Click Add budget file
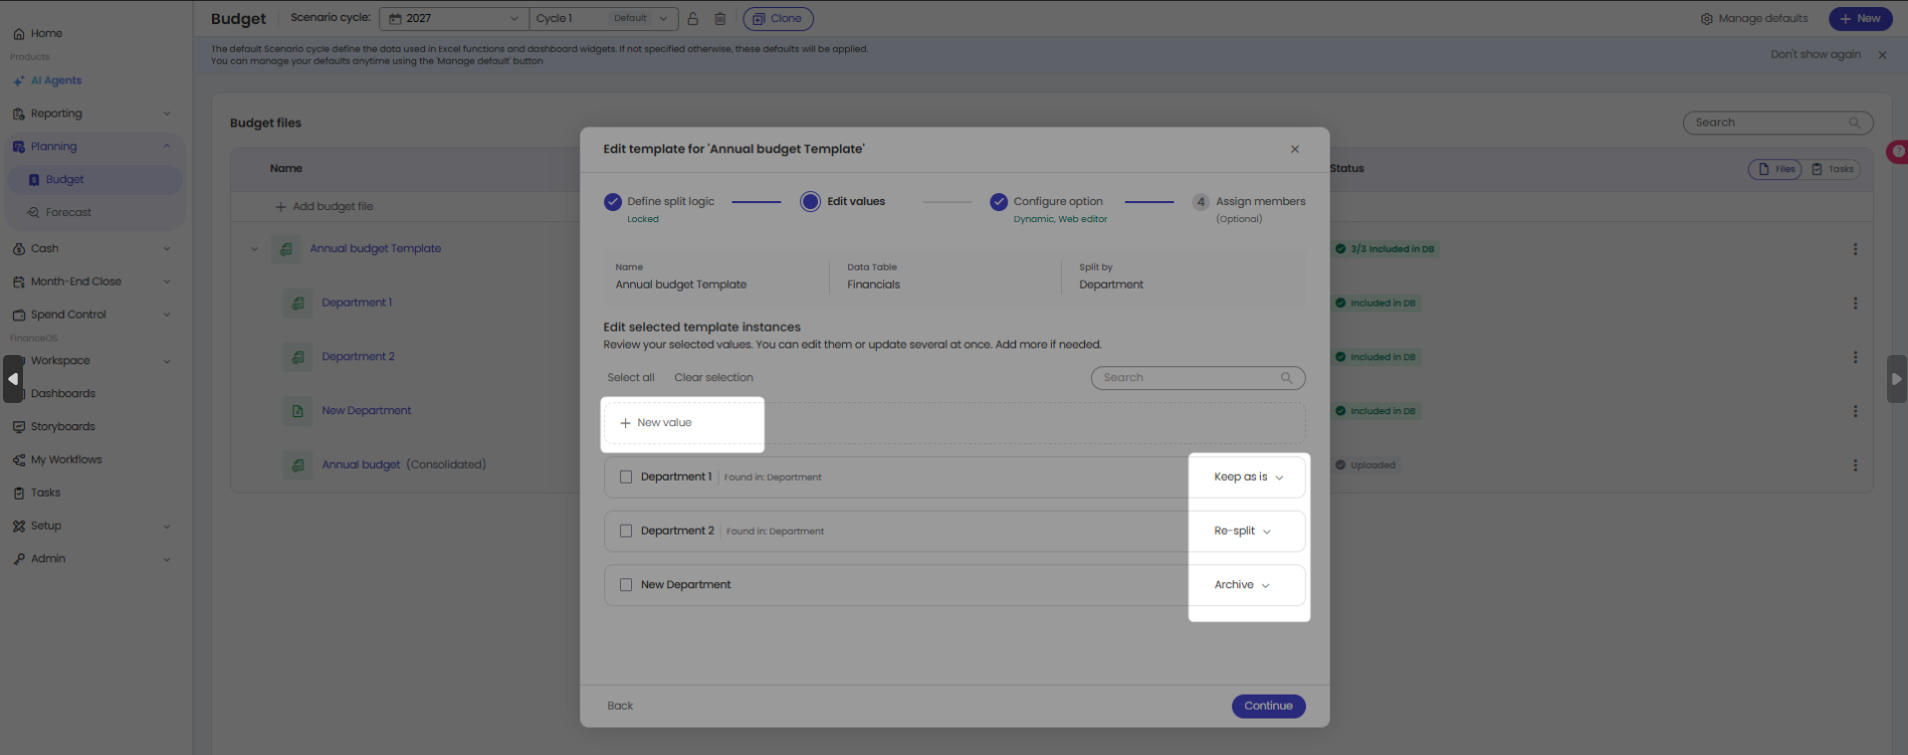Image resolution: width=1908 pixels, height=755 pixels. tap(324, 206)
